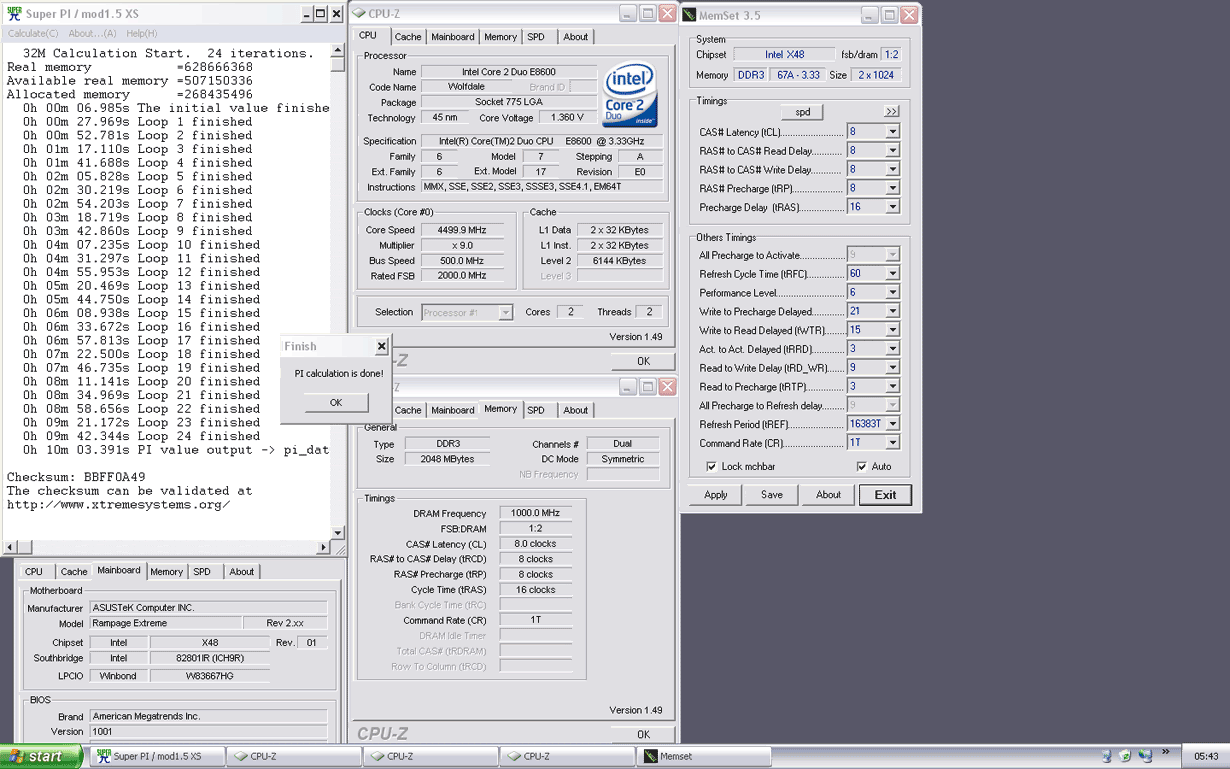Open the About...(A) menu in Super PI
1230x769 pixels.
pyautogui.click(x=92, y=33)
